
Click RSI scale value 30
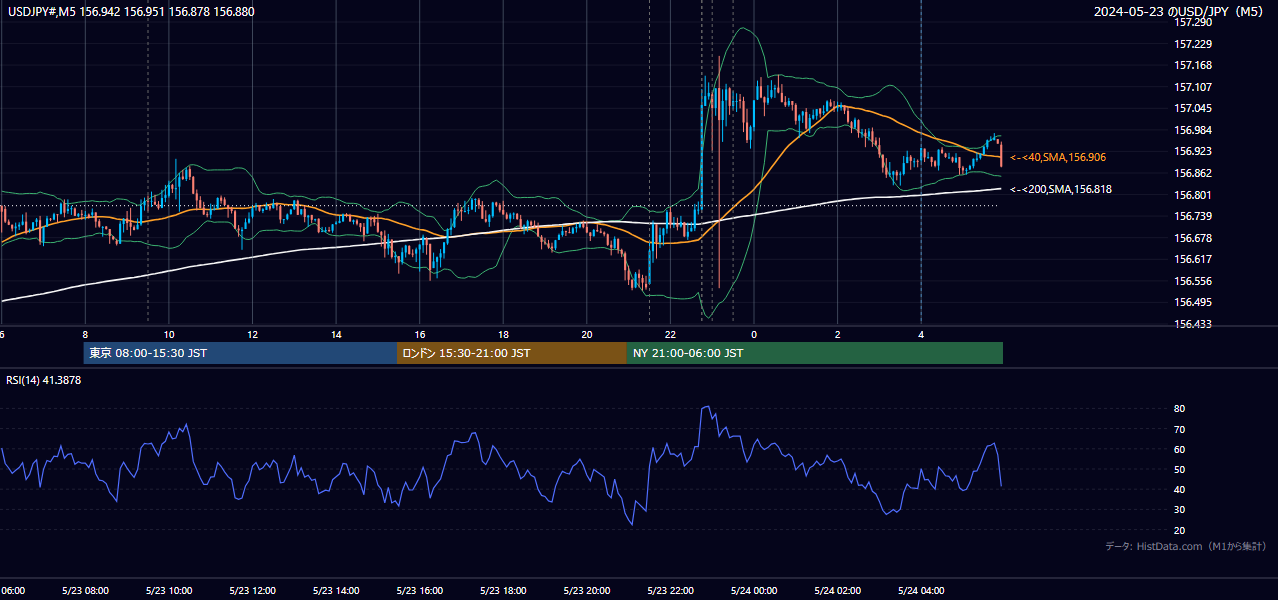click(x=1179, y=509)
